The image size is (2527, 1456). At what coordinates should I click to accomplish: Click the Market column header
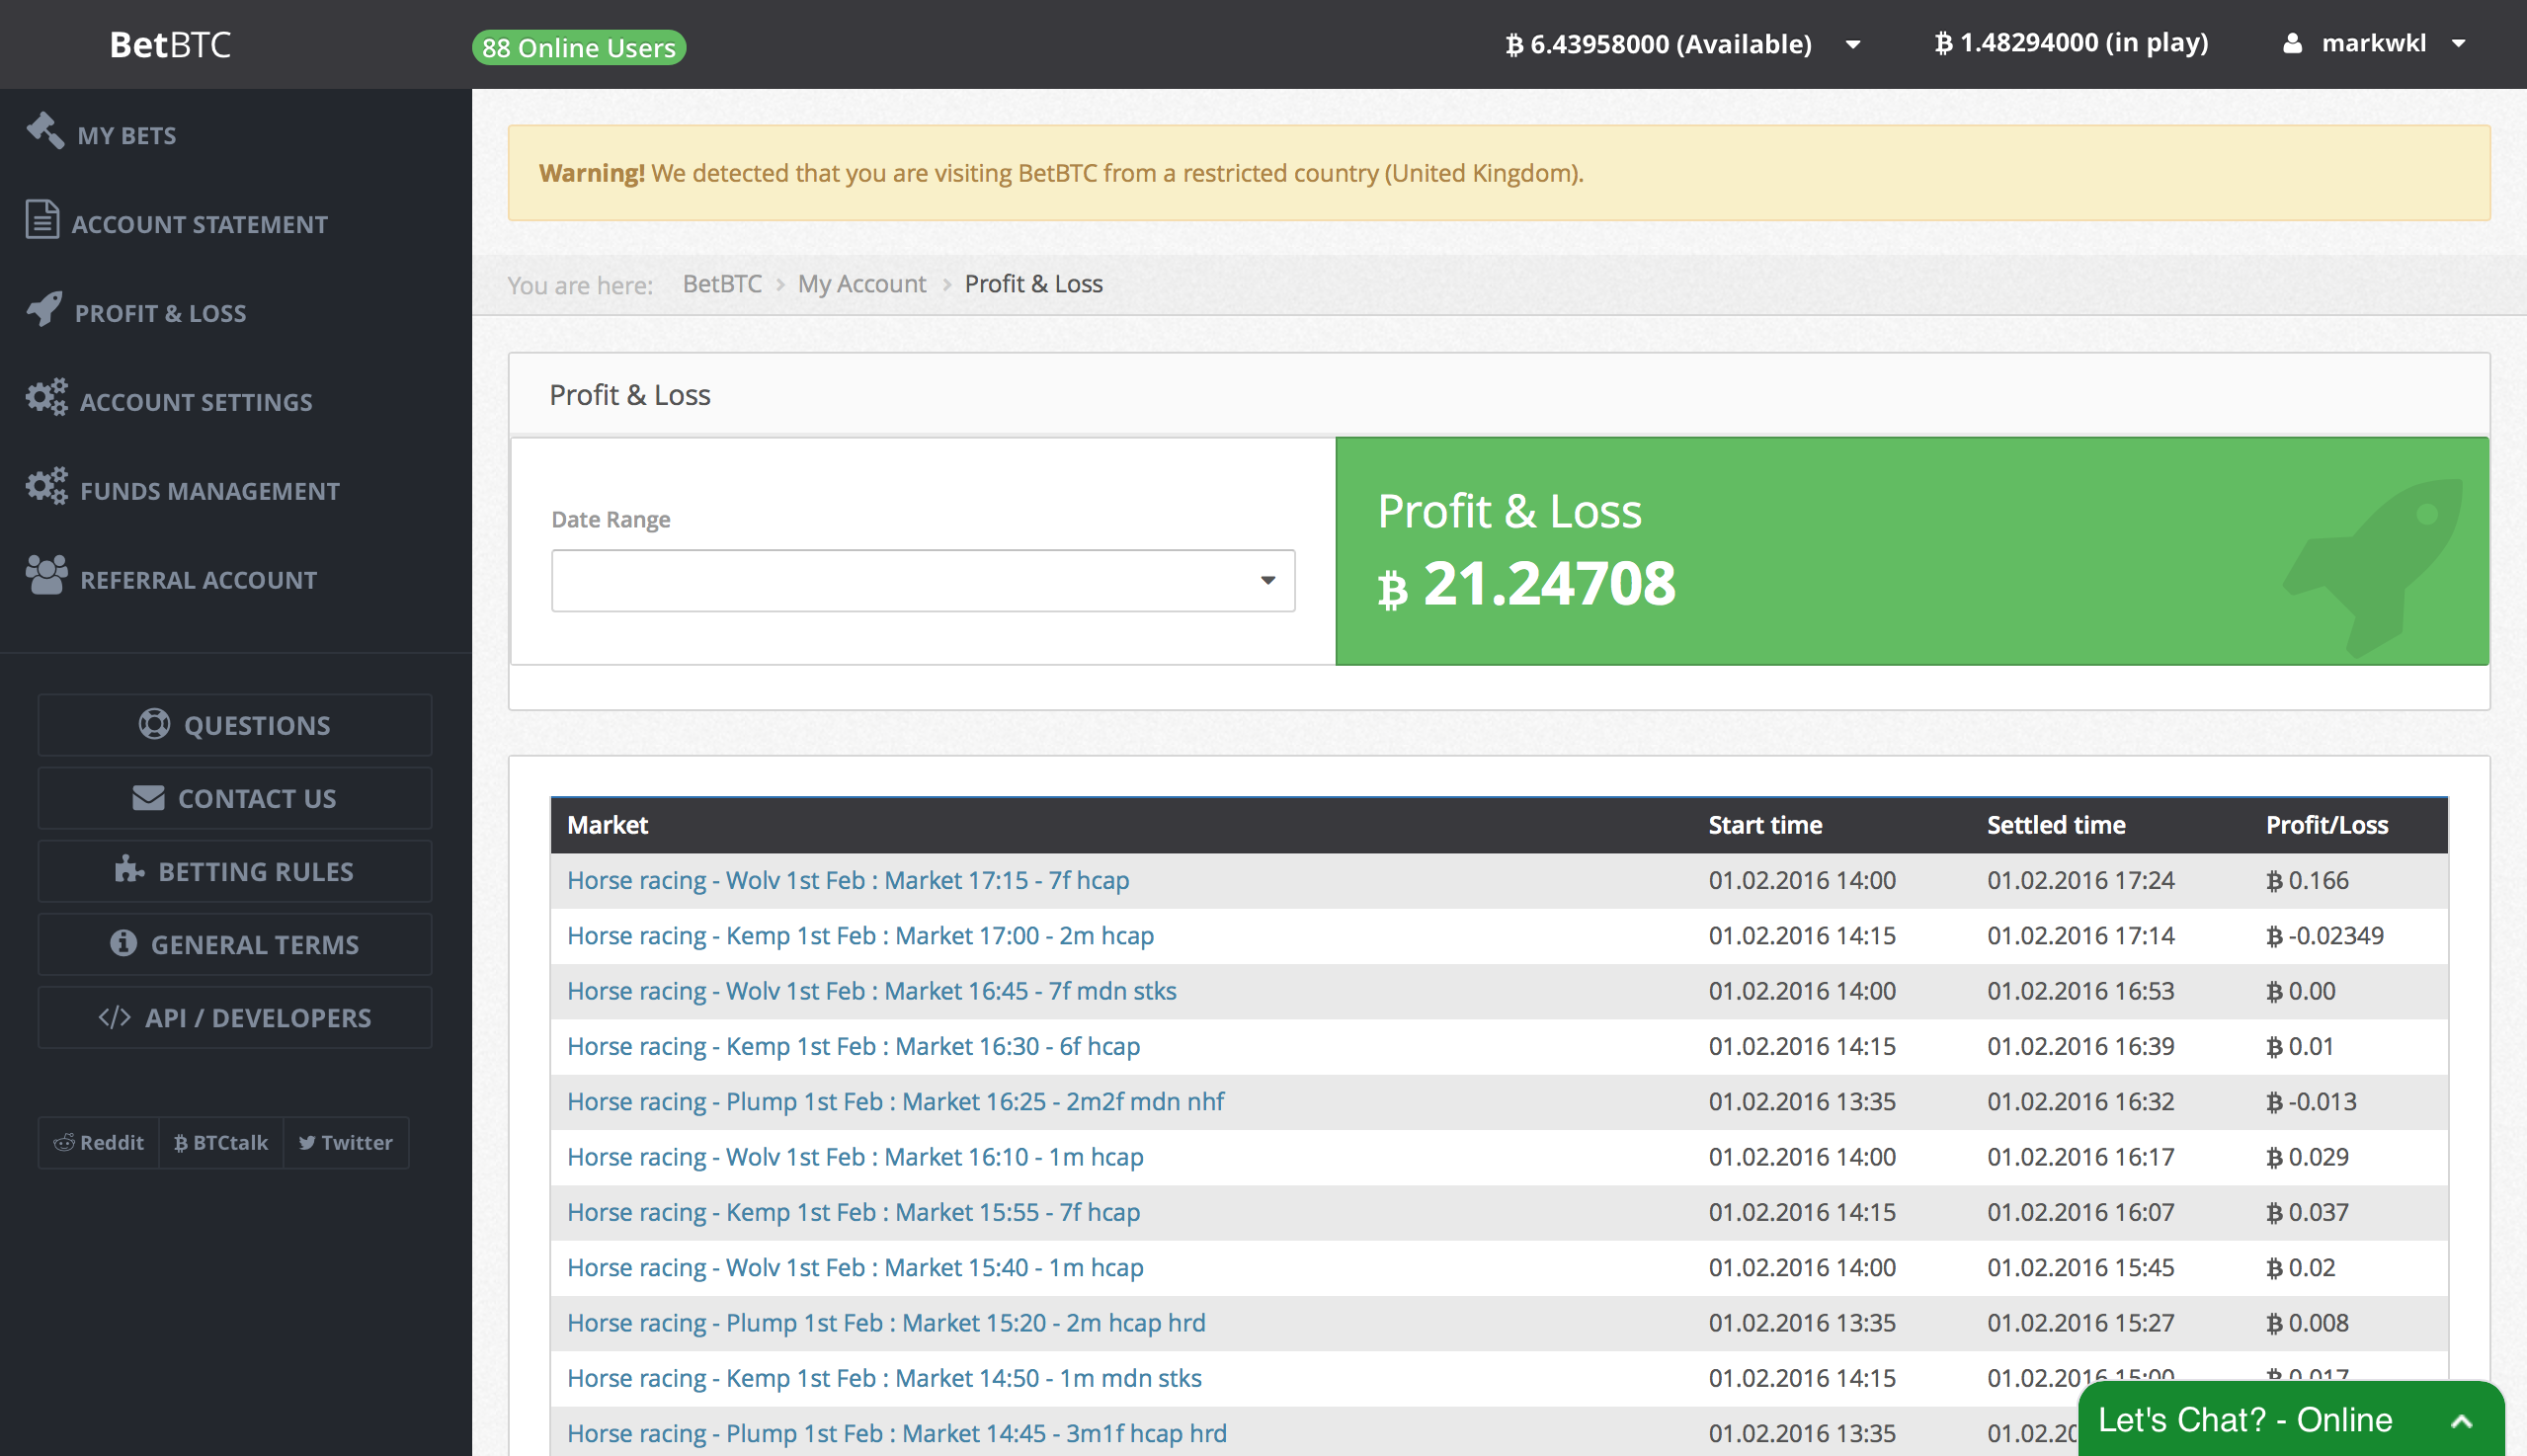point(608,825)
